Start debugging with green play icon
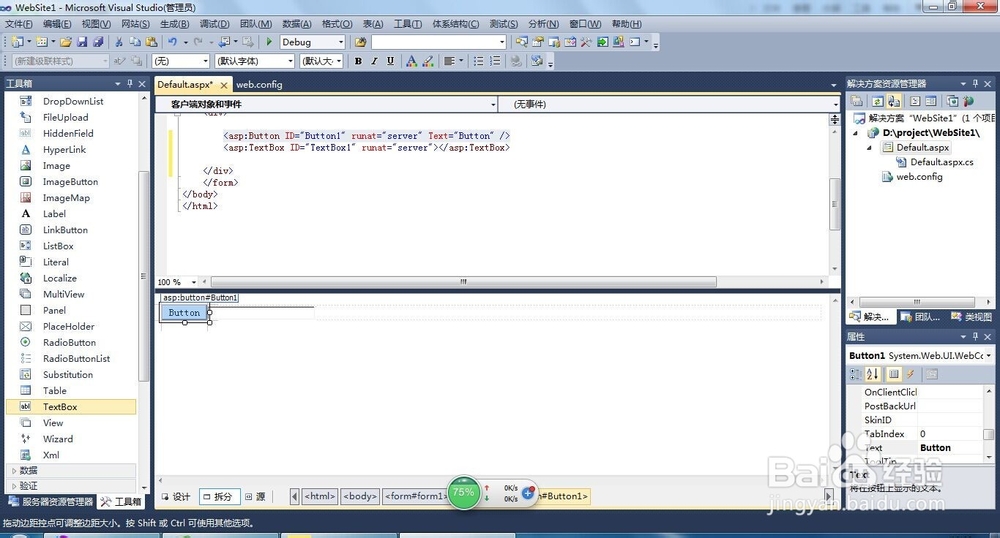The height and width of the screenshot is (538, 1000). pyautogui.click(x=269, y=42)
